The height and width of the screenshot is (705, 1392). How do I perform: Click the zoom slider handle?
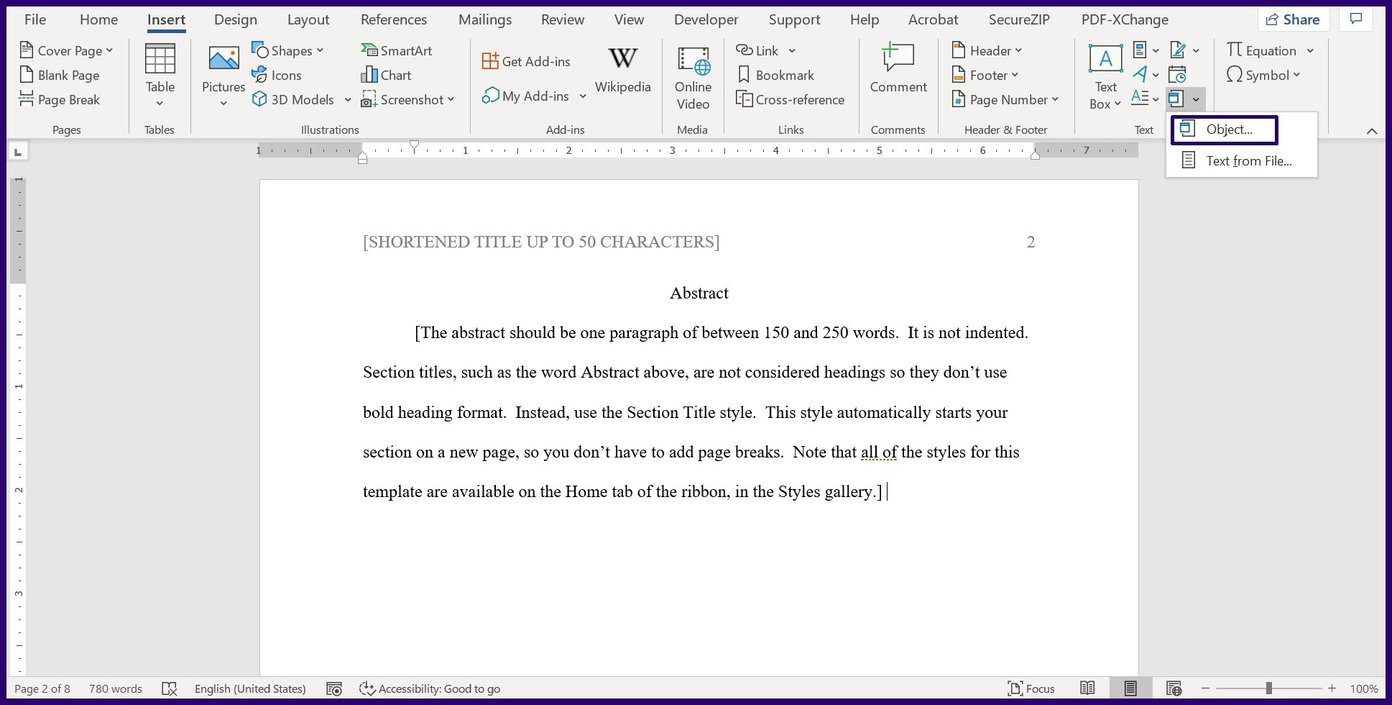pyautogui.click(x=1268, y=688)
